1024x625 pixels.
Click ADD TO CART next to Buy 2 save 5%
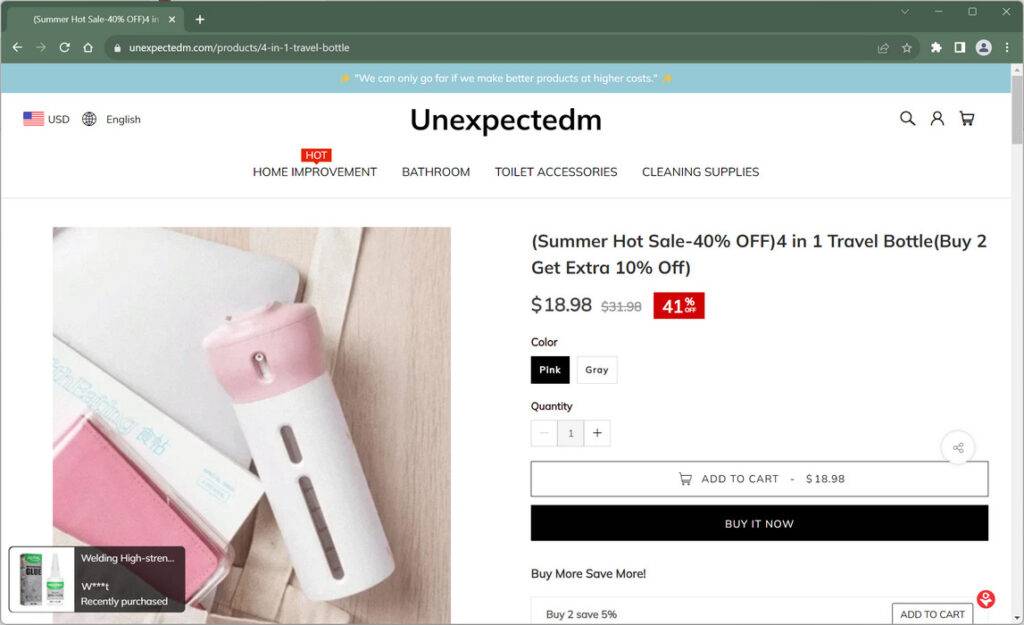[932, 613]
